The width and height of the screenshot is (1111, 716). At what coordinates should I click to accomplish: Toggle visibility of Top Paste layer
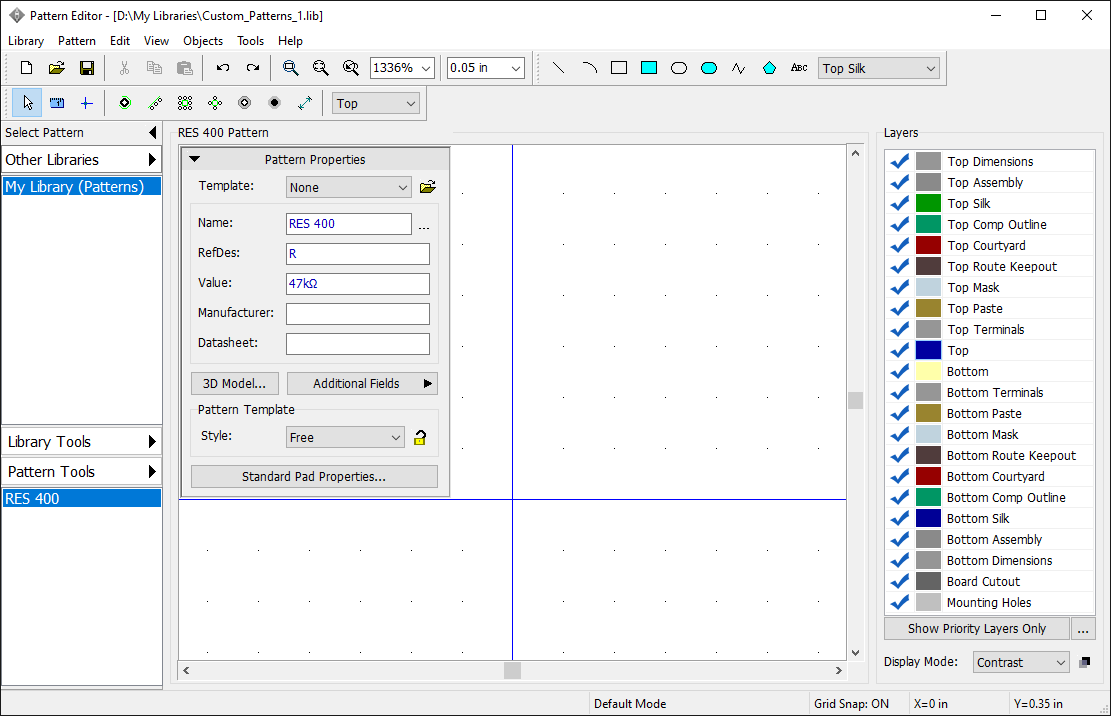coord(900,308)
